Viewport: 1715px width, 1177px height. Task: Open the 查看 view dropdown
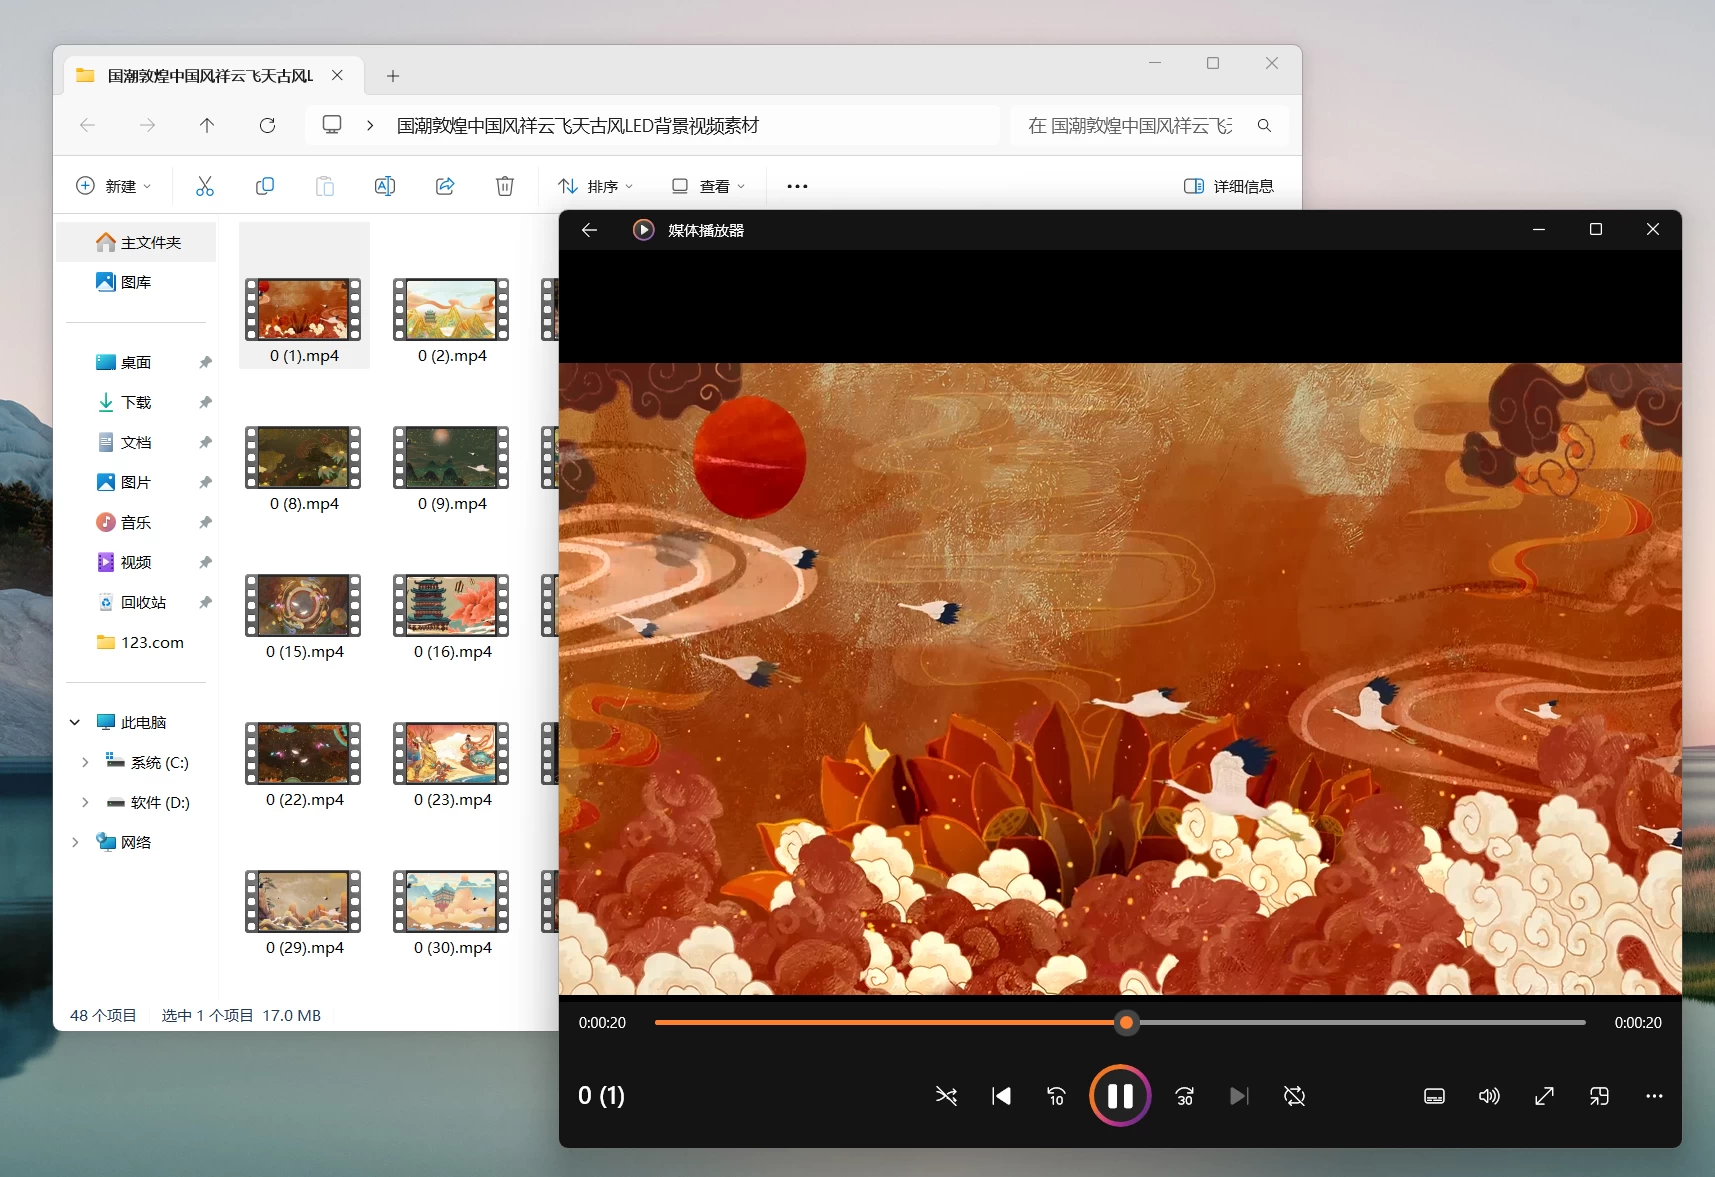click(709, 186)
